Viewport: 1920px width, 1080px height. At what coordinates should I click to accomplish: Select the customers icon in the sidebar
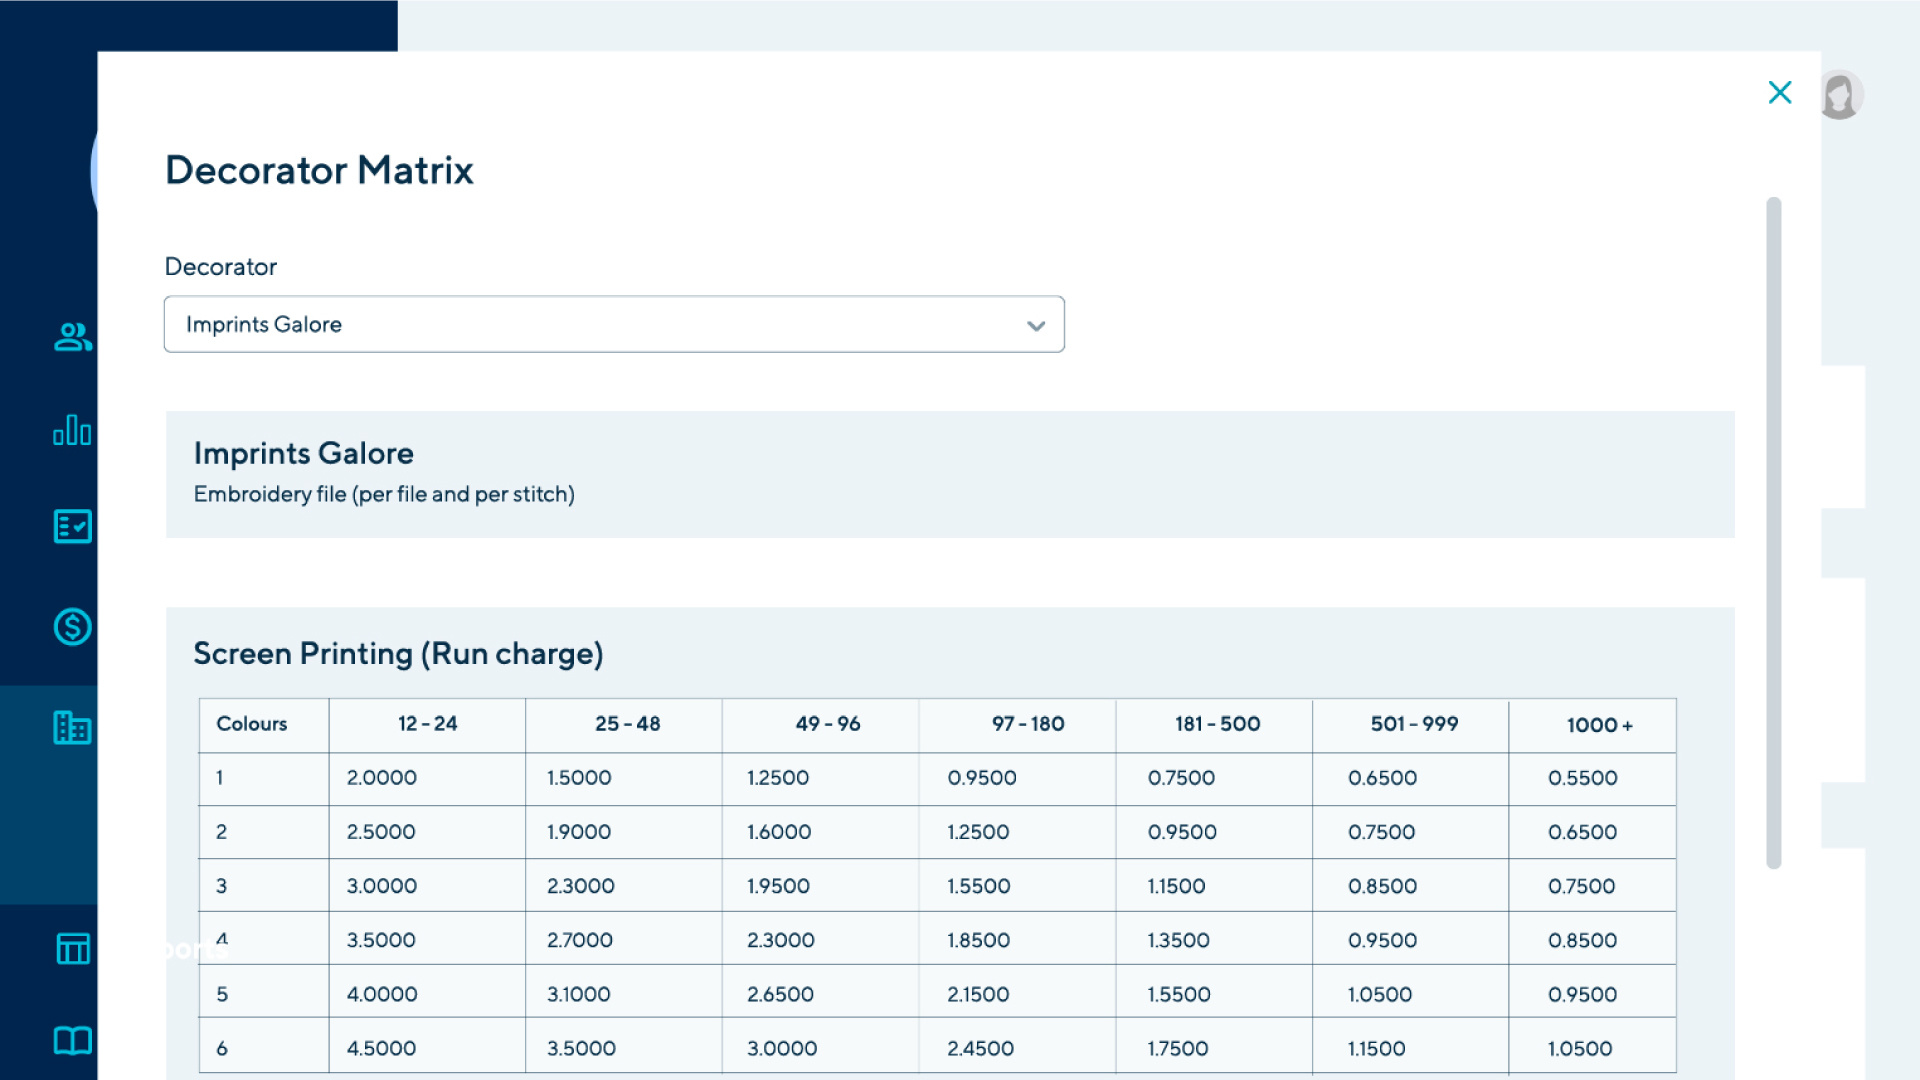[x=71, y=337]
